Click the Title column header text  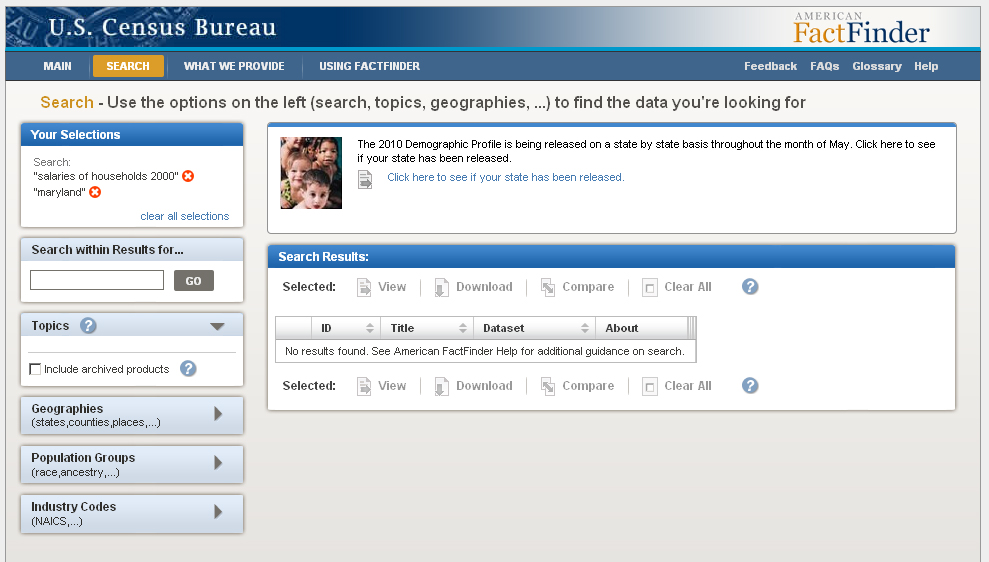(x=402, y=328)
